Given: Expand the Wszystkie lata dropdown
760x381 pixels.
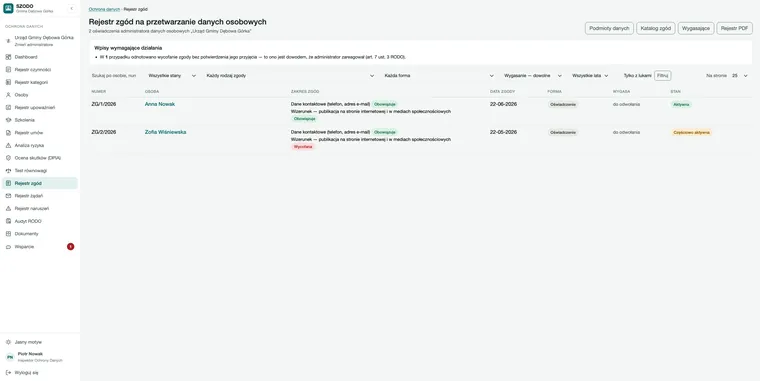Looking at the screenshot, I should click(590, 76).
